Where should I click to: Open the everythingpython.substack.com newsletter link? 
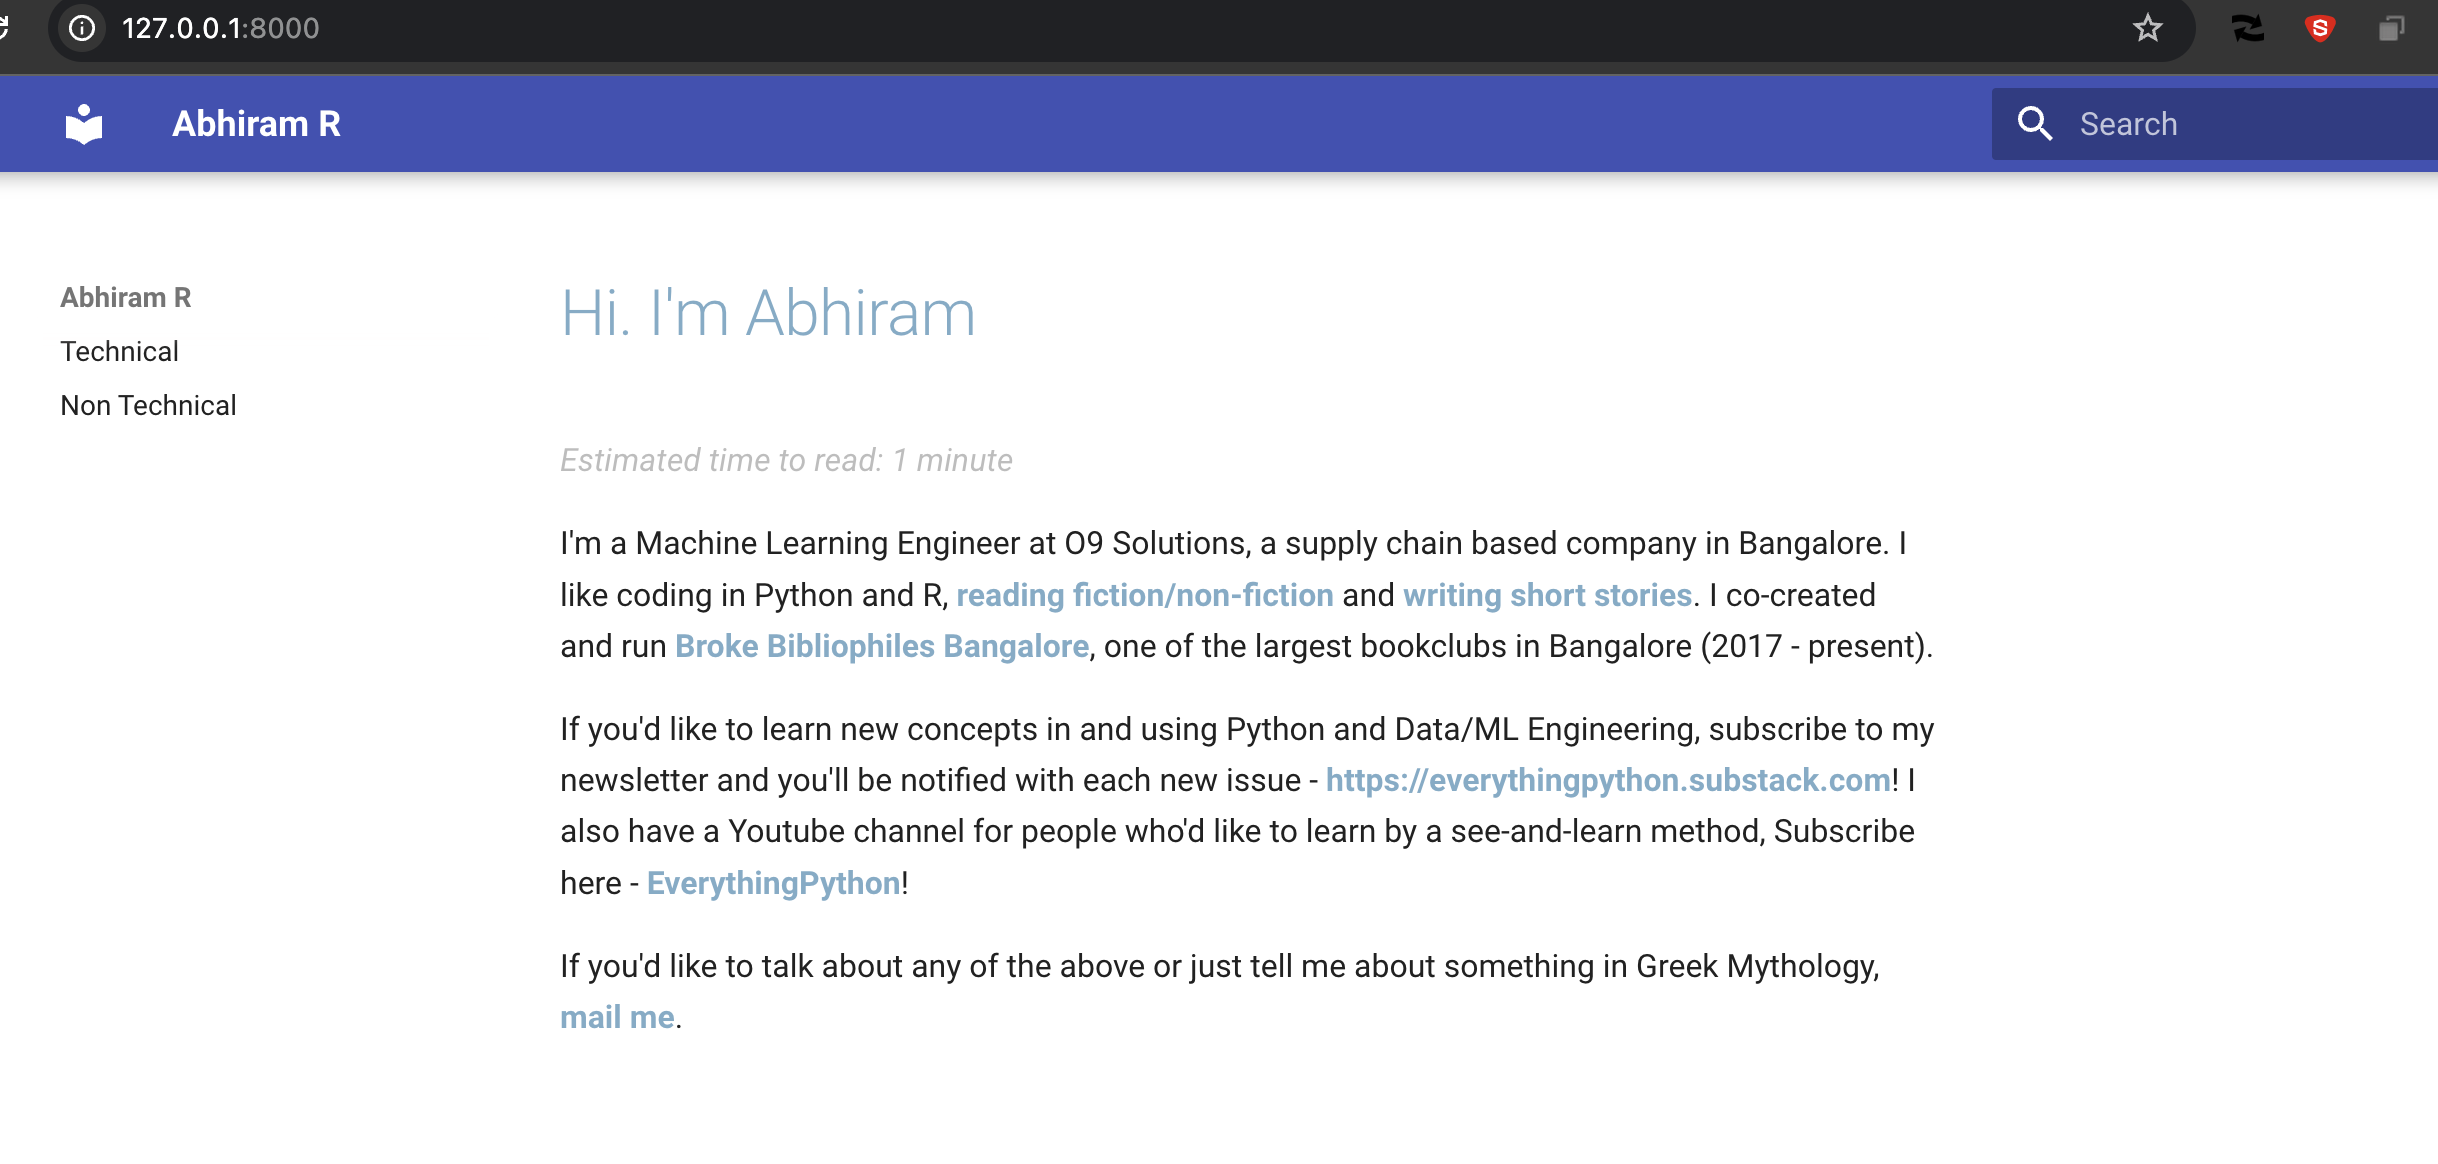(x=1608, y=780)
